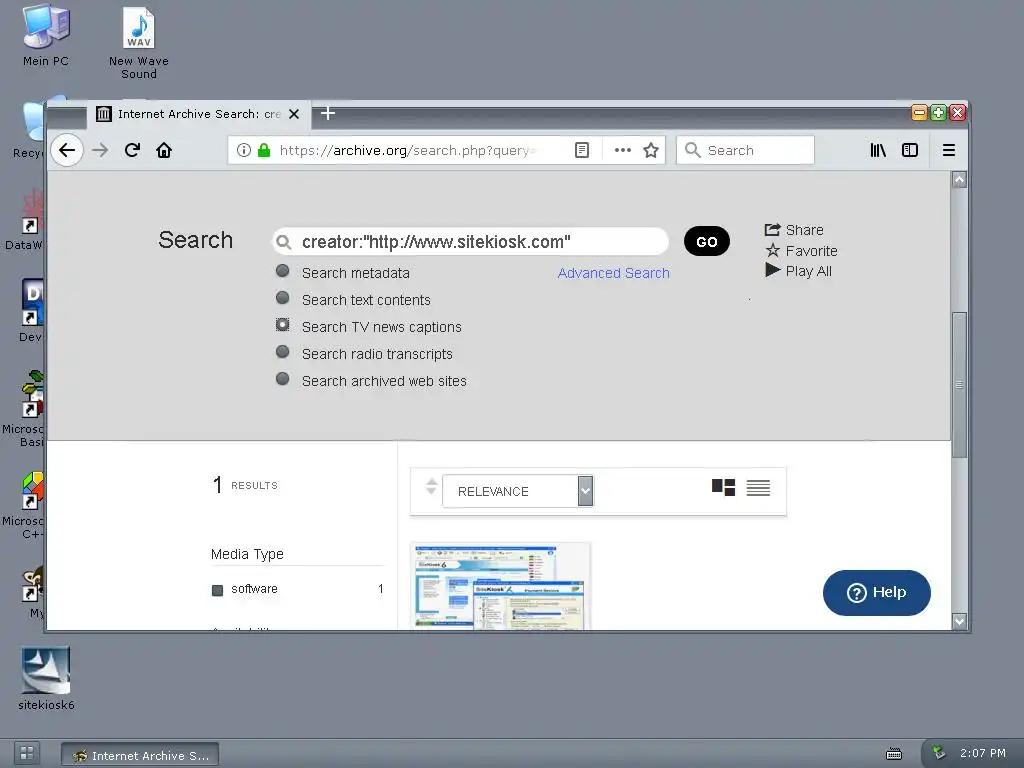Select Search metadata radio option
1024x768 pixels.
[282, 270]
